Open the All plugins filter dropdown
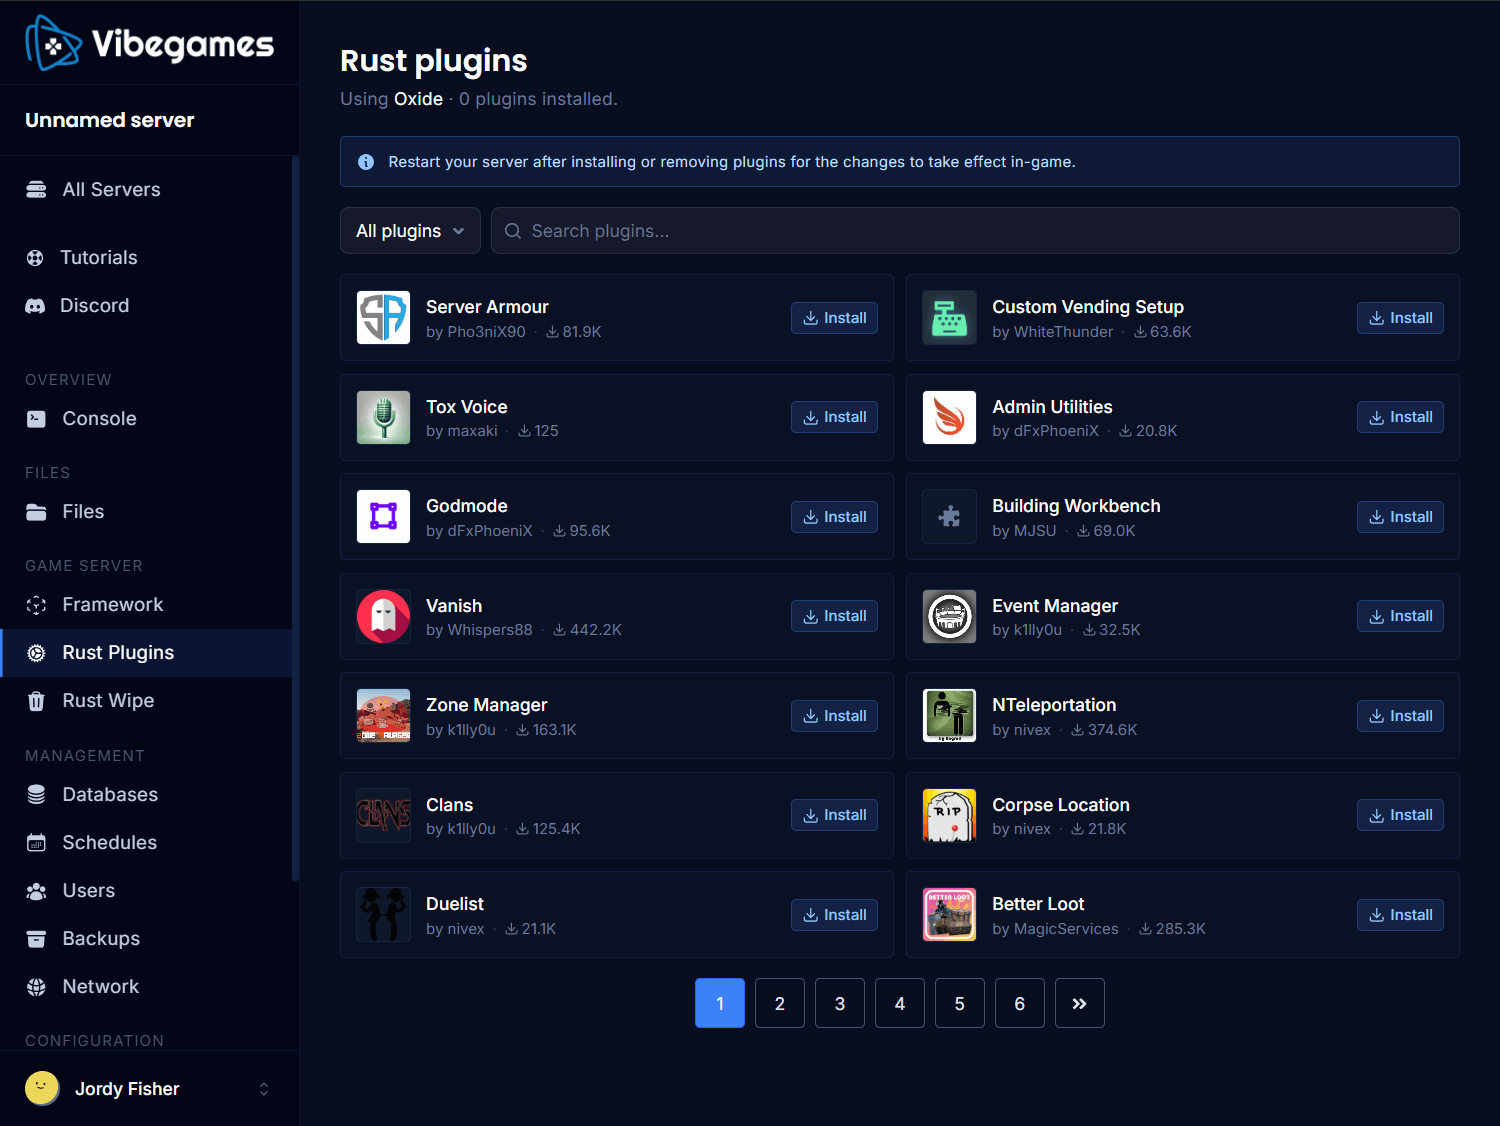The image size is (1500, 1126). [x=410, y=231]
